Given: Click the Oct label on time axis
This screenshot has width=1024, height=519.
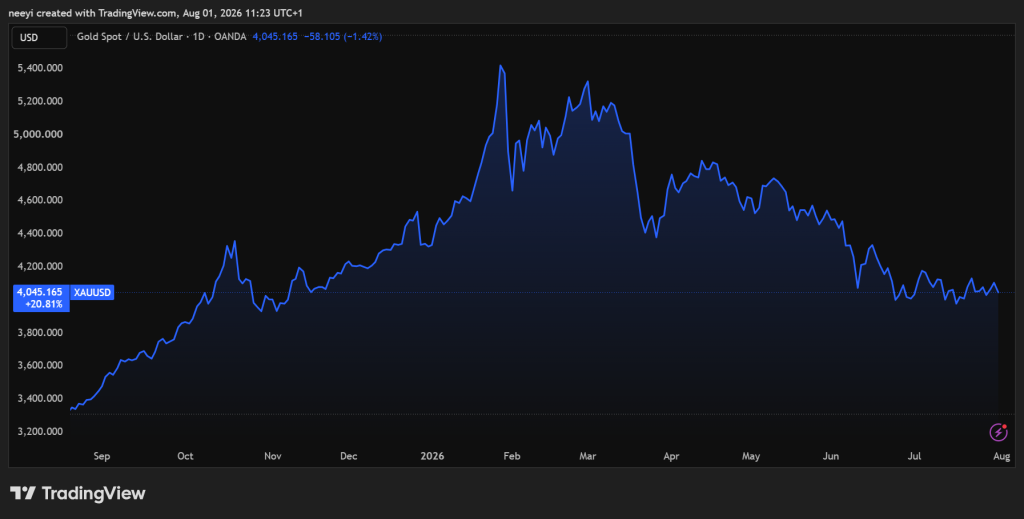Looking at the screenshot, I should [185, 456].
